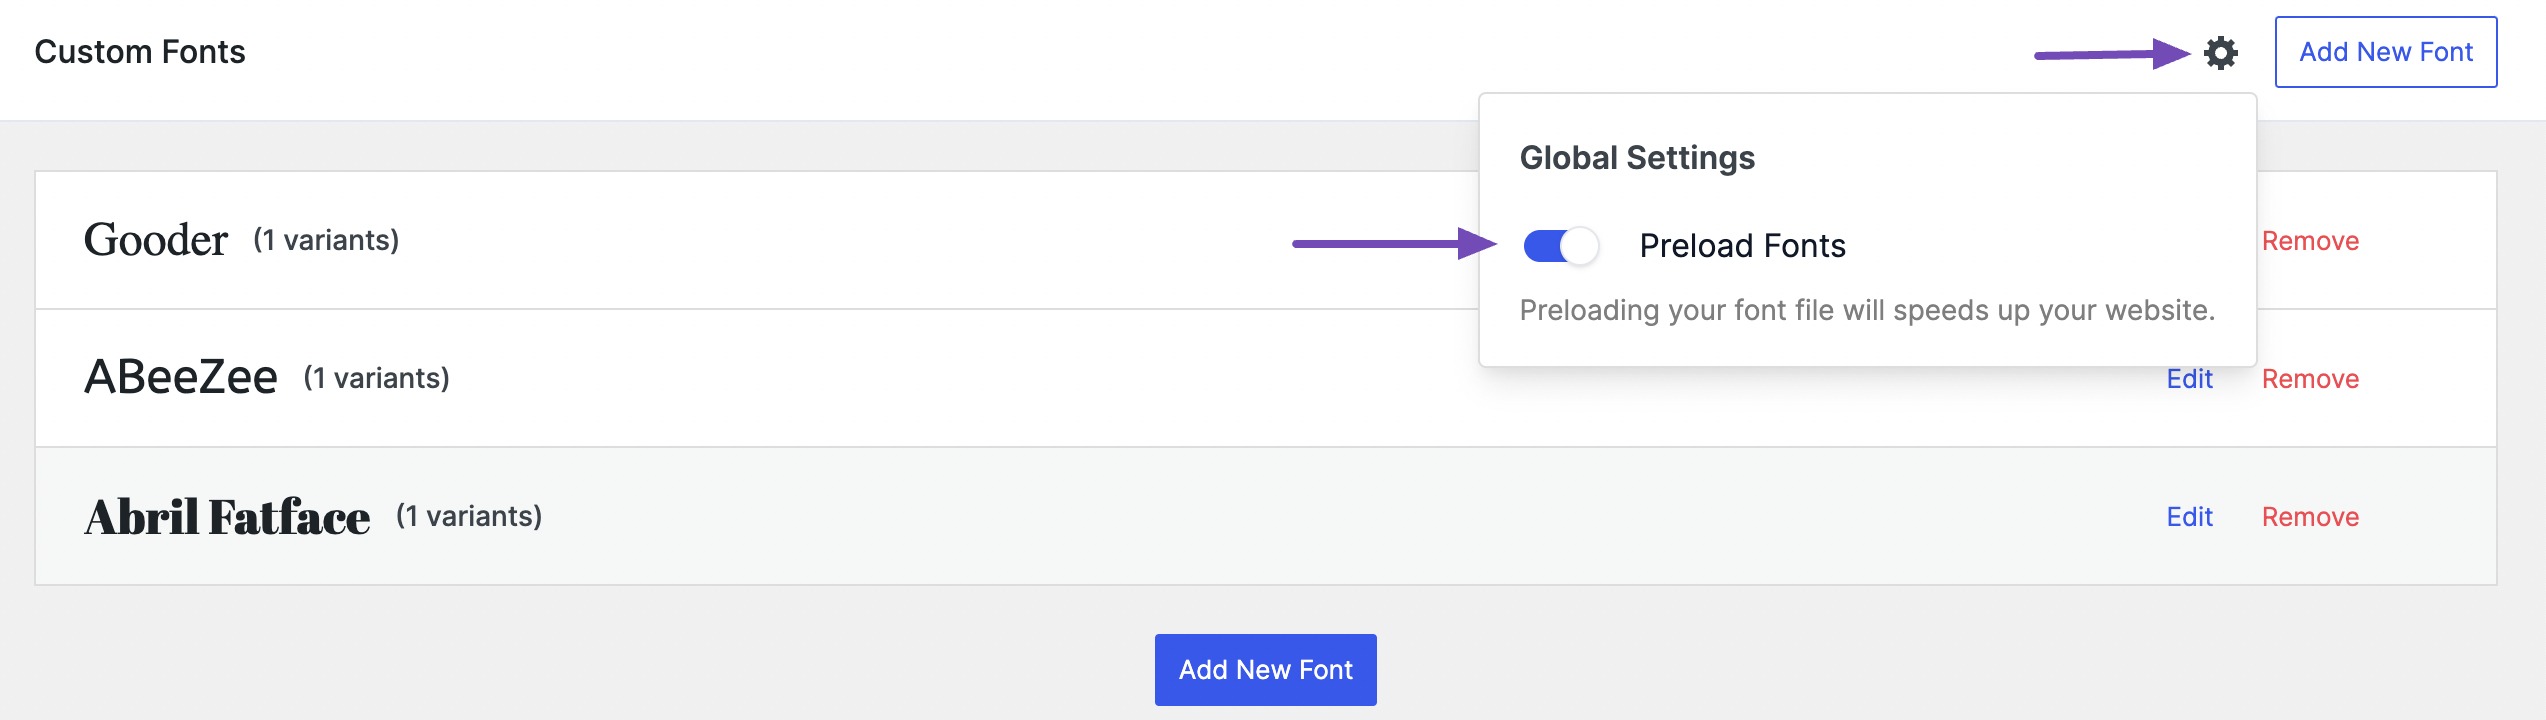Toggle the Preload Fonts switch
The width and height of the screenshot is (2546, 720).
pos(1561,246)
